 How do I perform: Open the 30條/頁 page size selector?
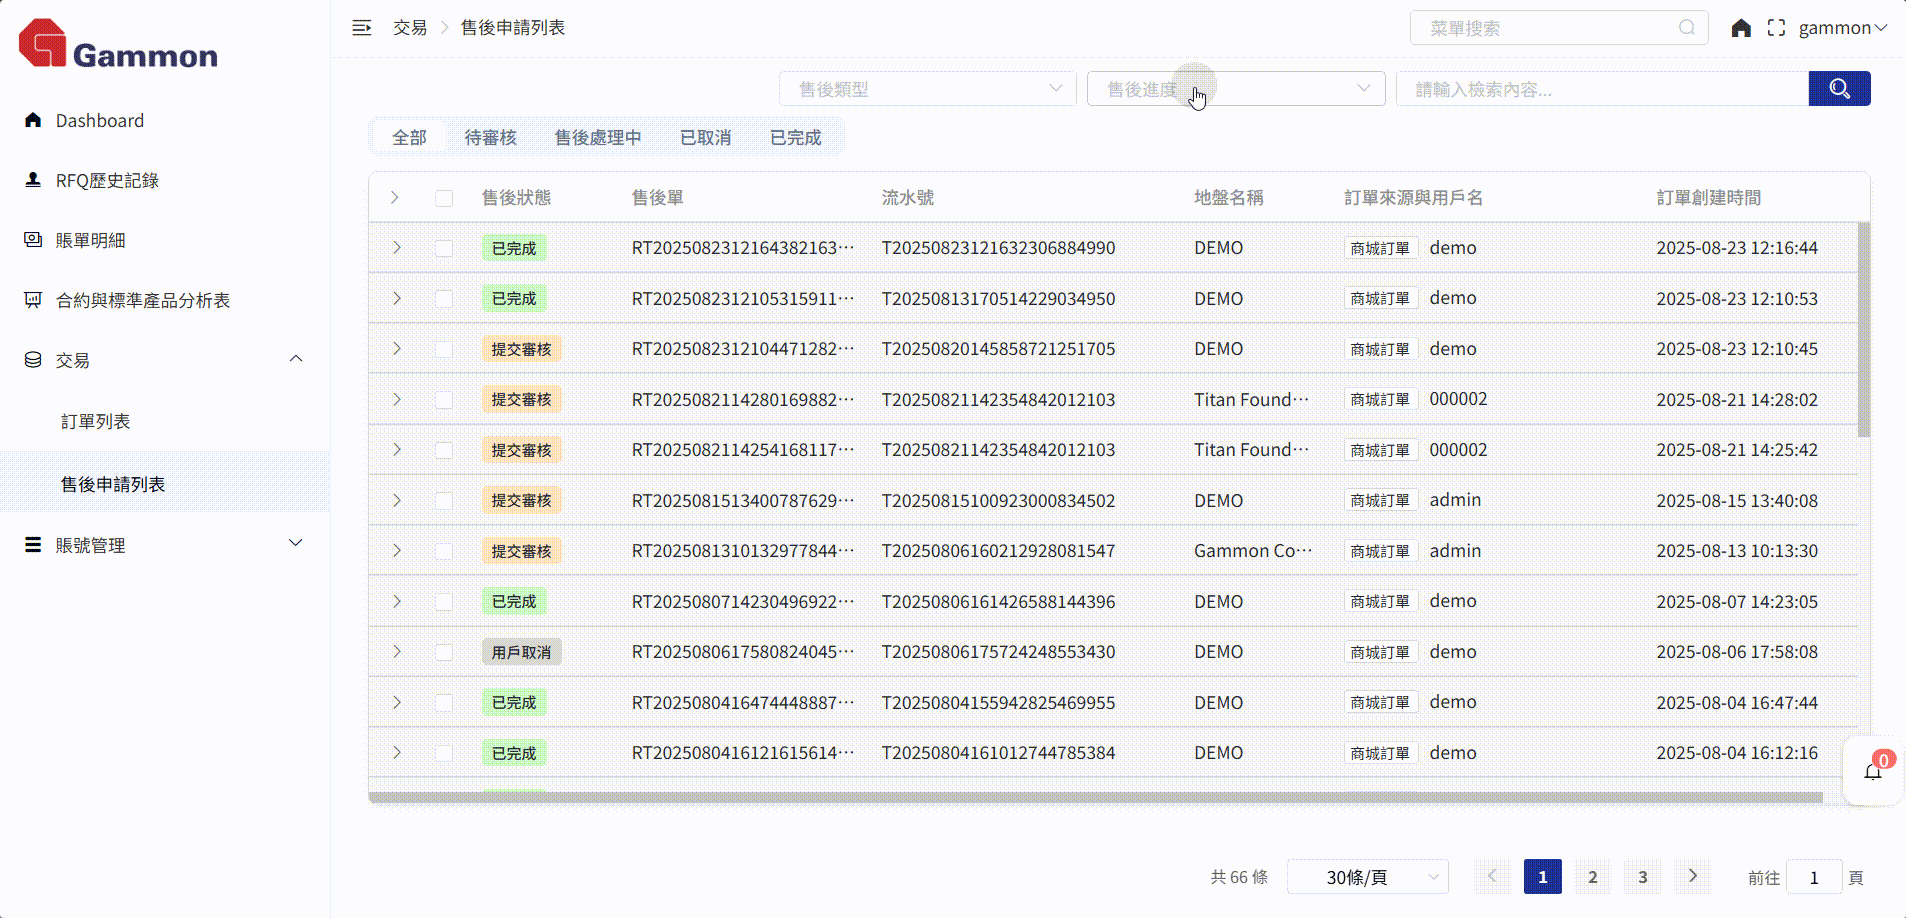tap(1367, 877)
